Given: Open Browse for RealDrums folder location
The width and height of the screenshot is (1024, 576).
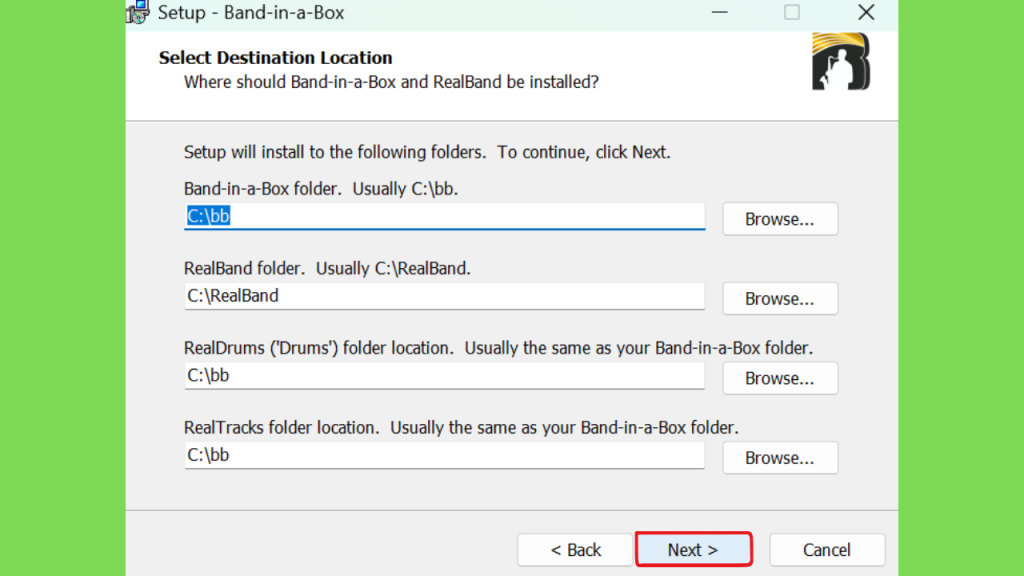Looking at the screenshot, I should [x=779, y=378].
